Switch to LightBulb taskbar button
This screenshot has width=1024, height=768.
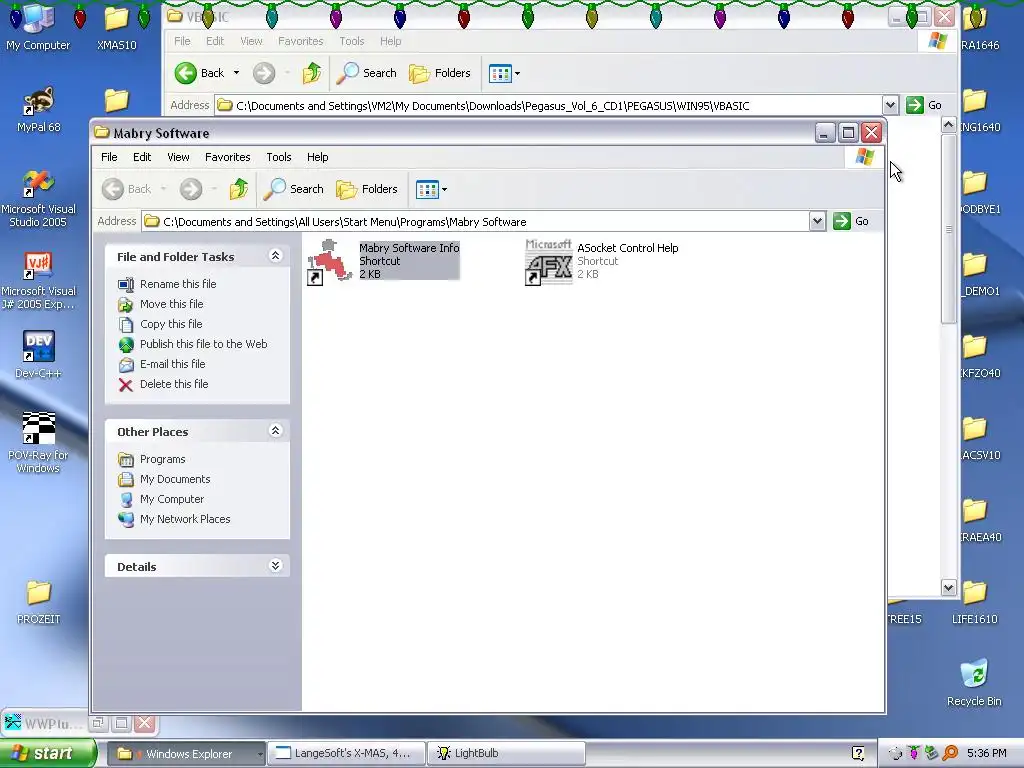click(505, 754)
